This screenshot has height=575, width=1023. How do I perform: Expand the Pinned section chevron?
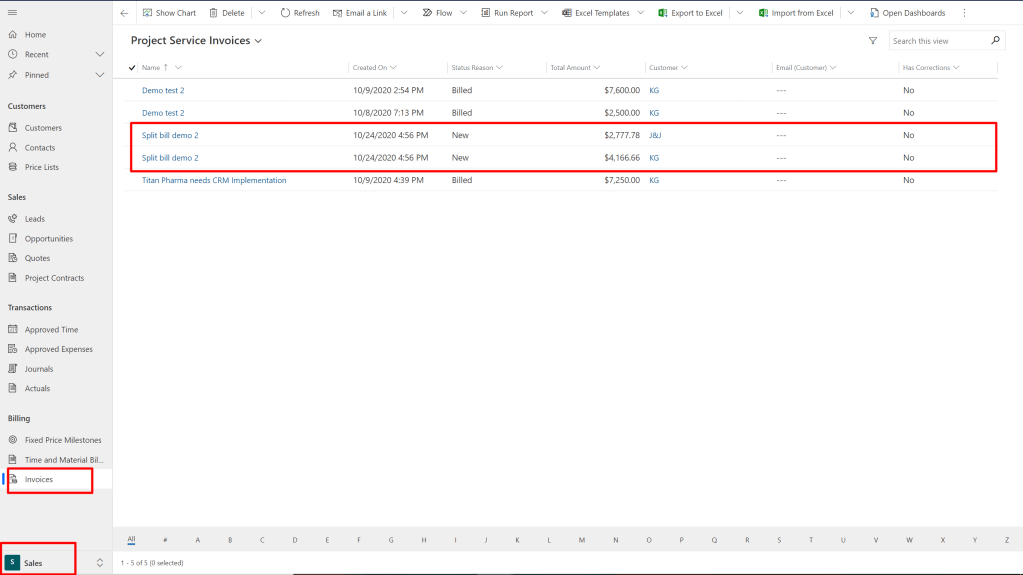coord(99,75)
